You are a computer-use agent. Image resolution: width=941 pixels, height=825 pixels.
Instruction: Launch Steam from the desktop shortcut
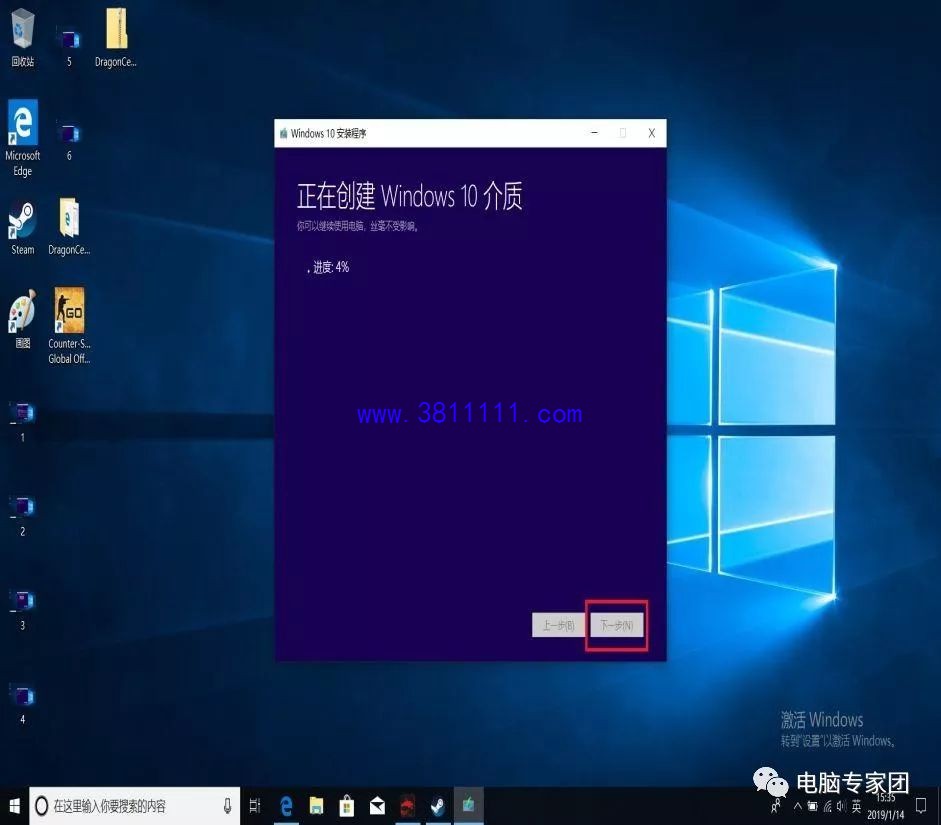(23, 228)
